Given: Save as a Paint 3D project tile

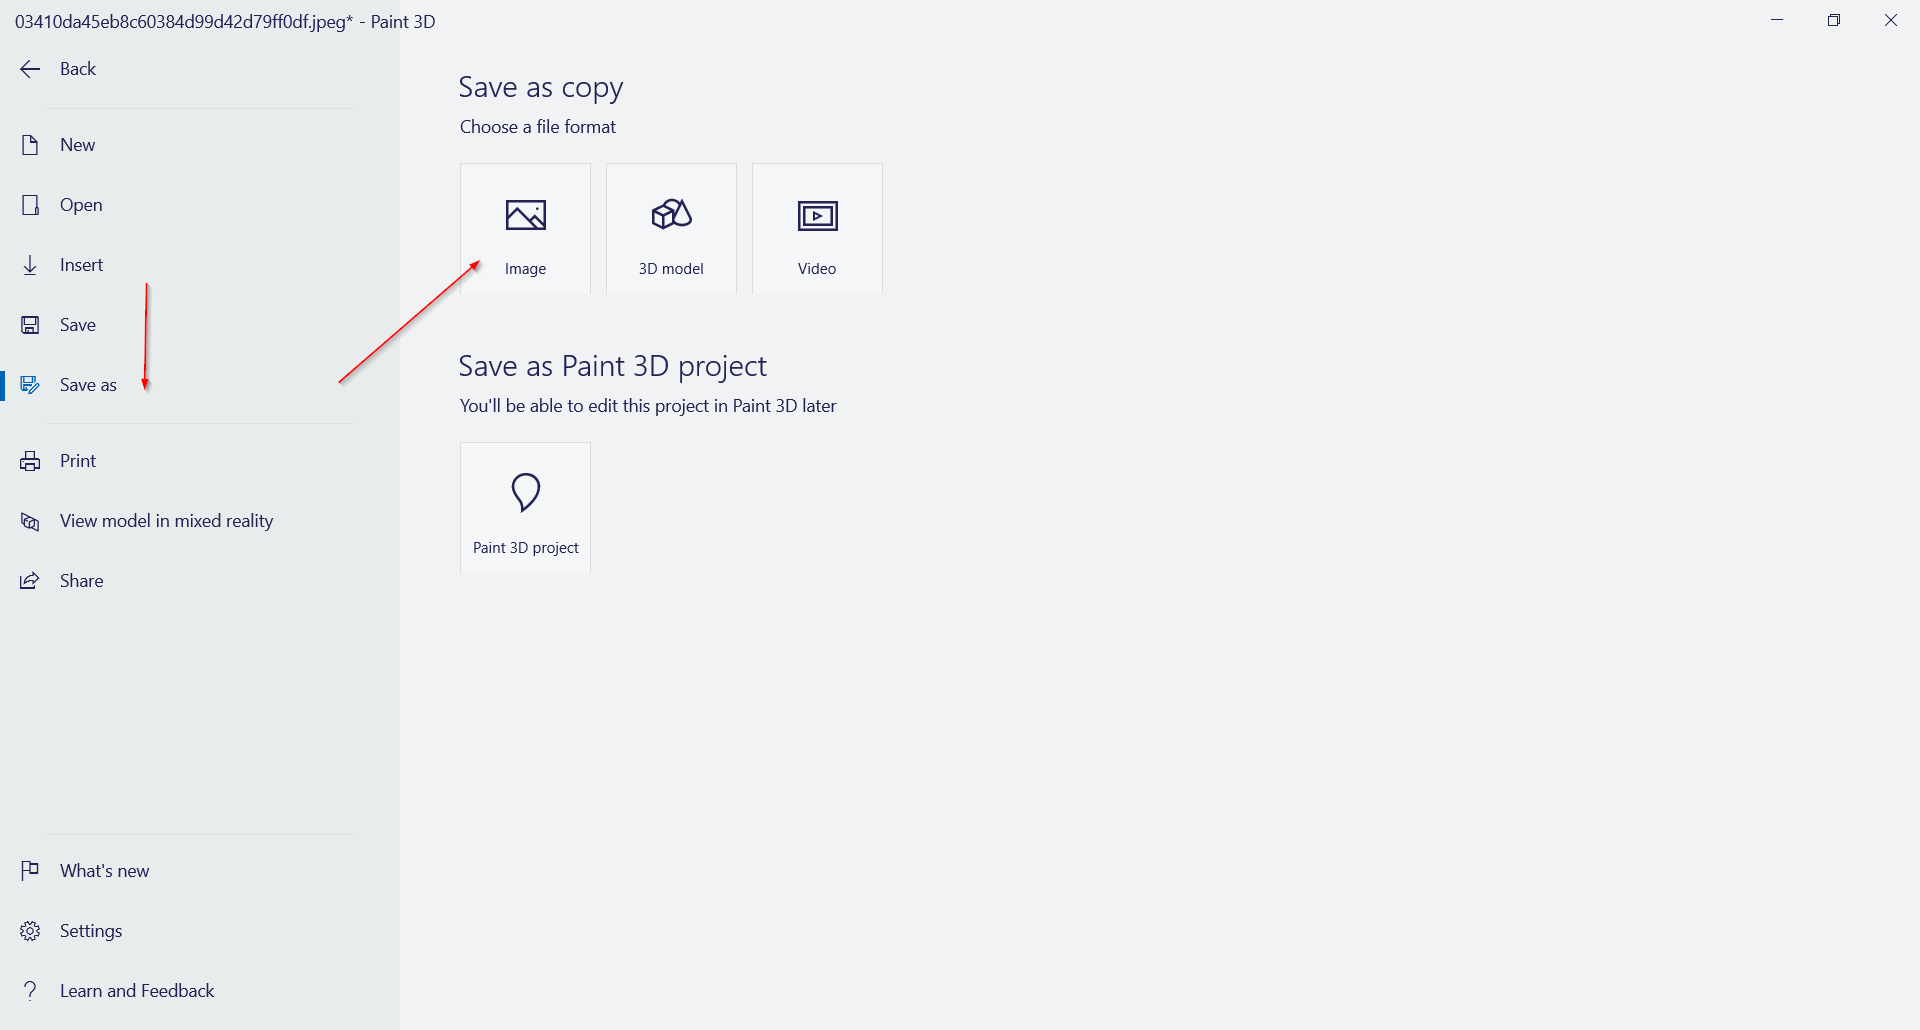Looking at the screenshot, I should point(525,507).
